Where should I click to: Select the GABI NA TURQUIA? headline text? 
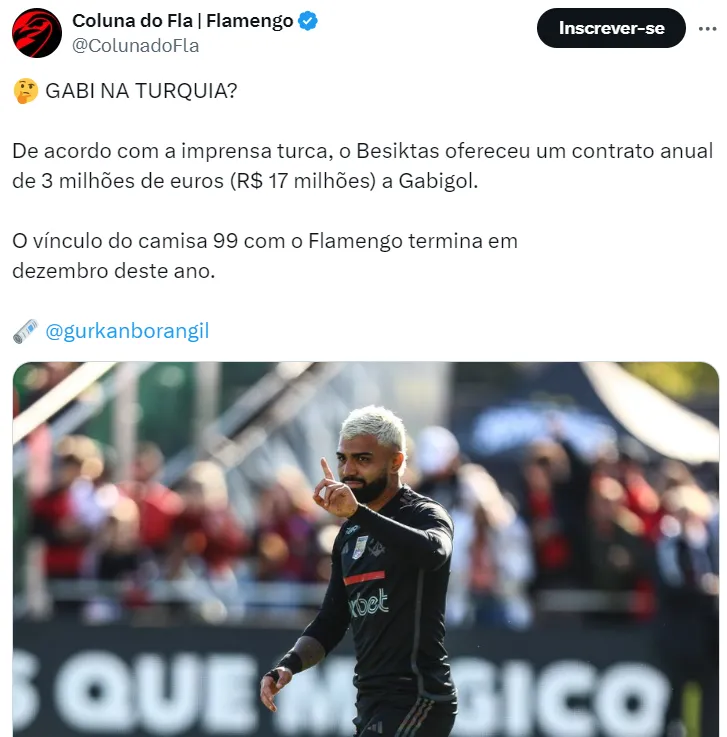141,91
